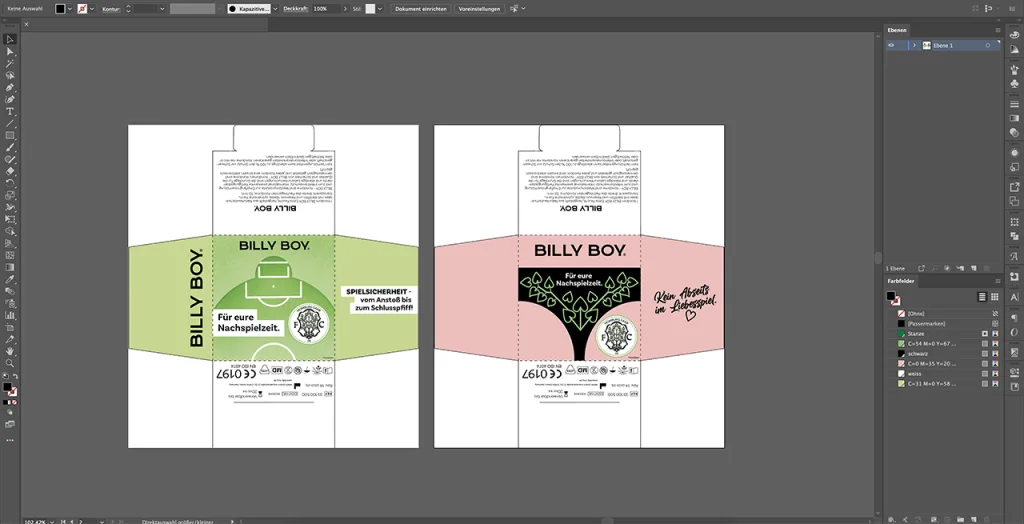Select the Ebenen panel tab
1024x524 pixels.
pos(897,30)
